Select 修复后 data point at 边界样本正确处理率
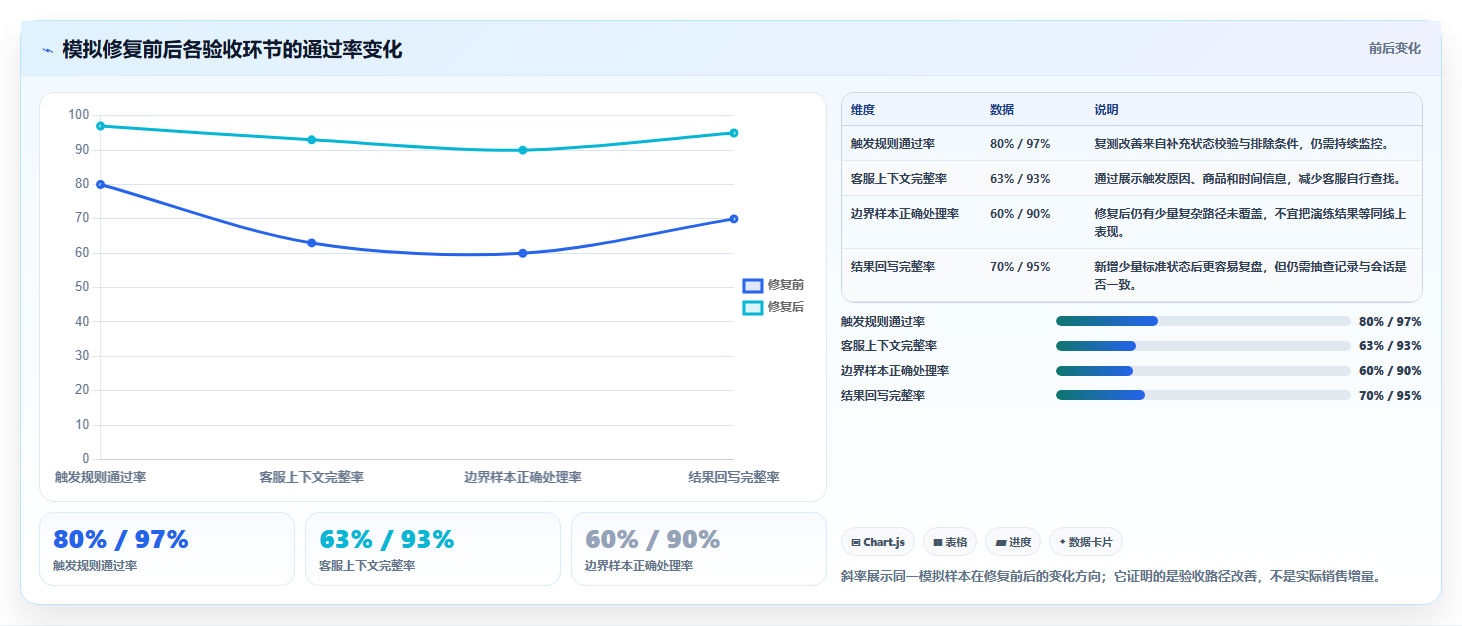 coord(523,150)
